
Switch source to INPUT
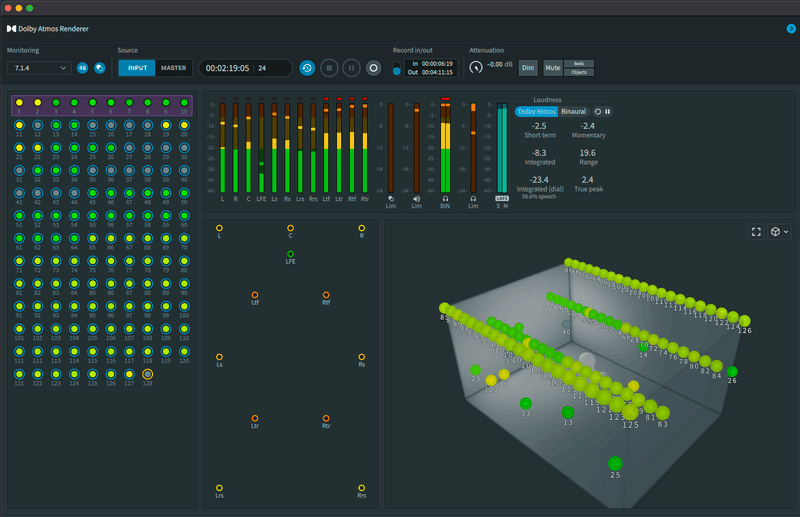coord(137,68)
